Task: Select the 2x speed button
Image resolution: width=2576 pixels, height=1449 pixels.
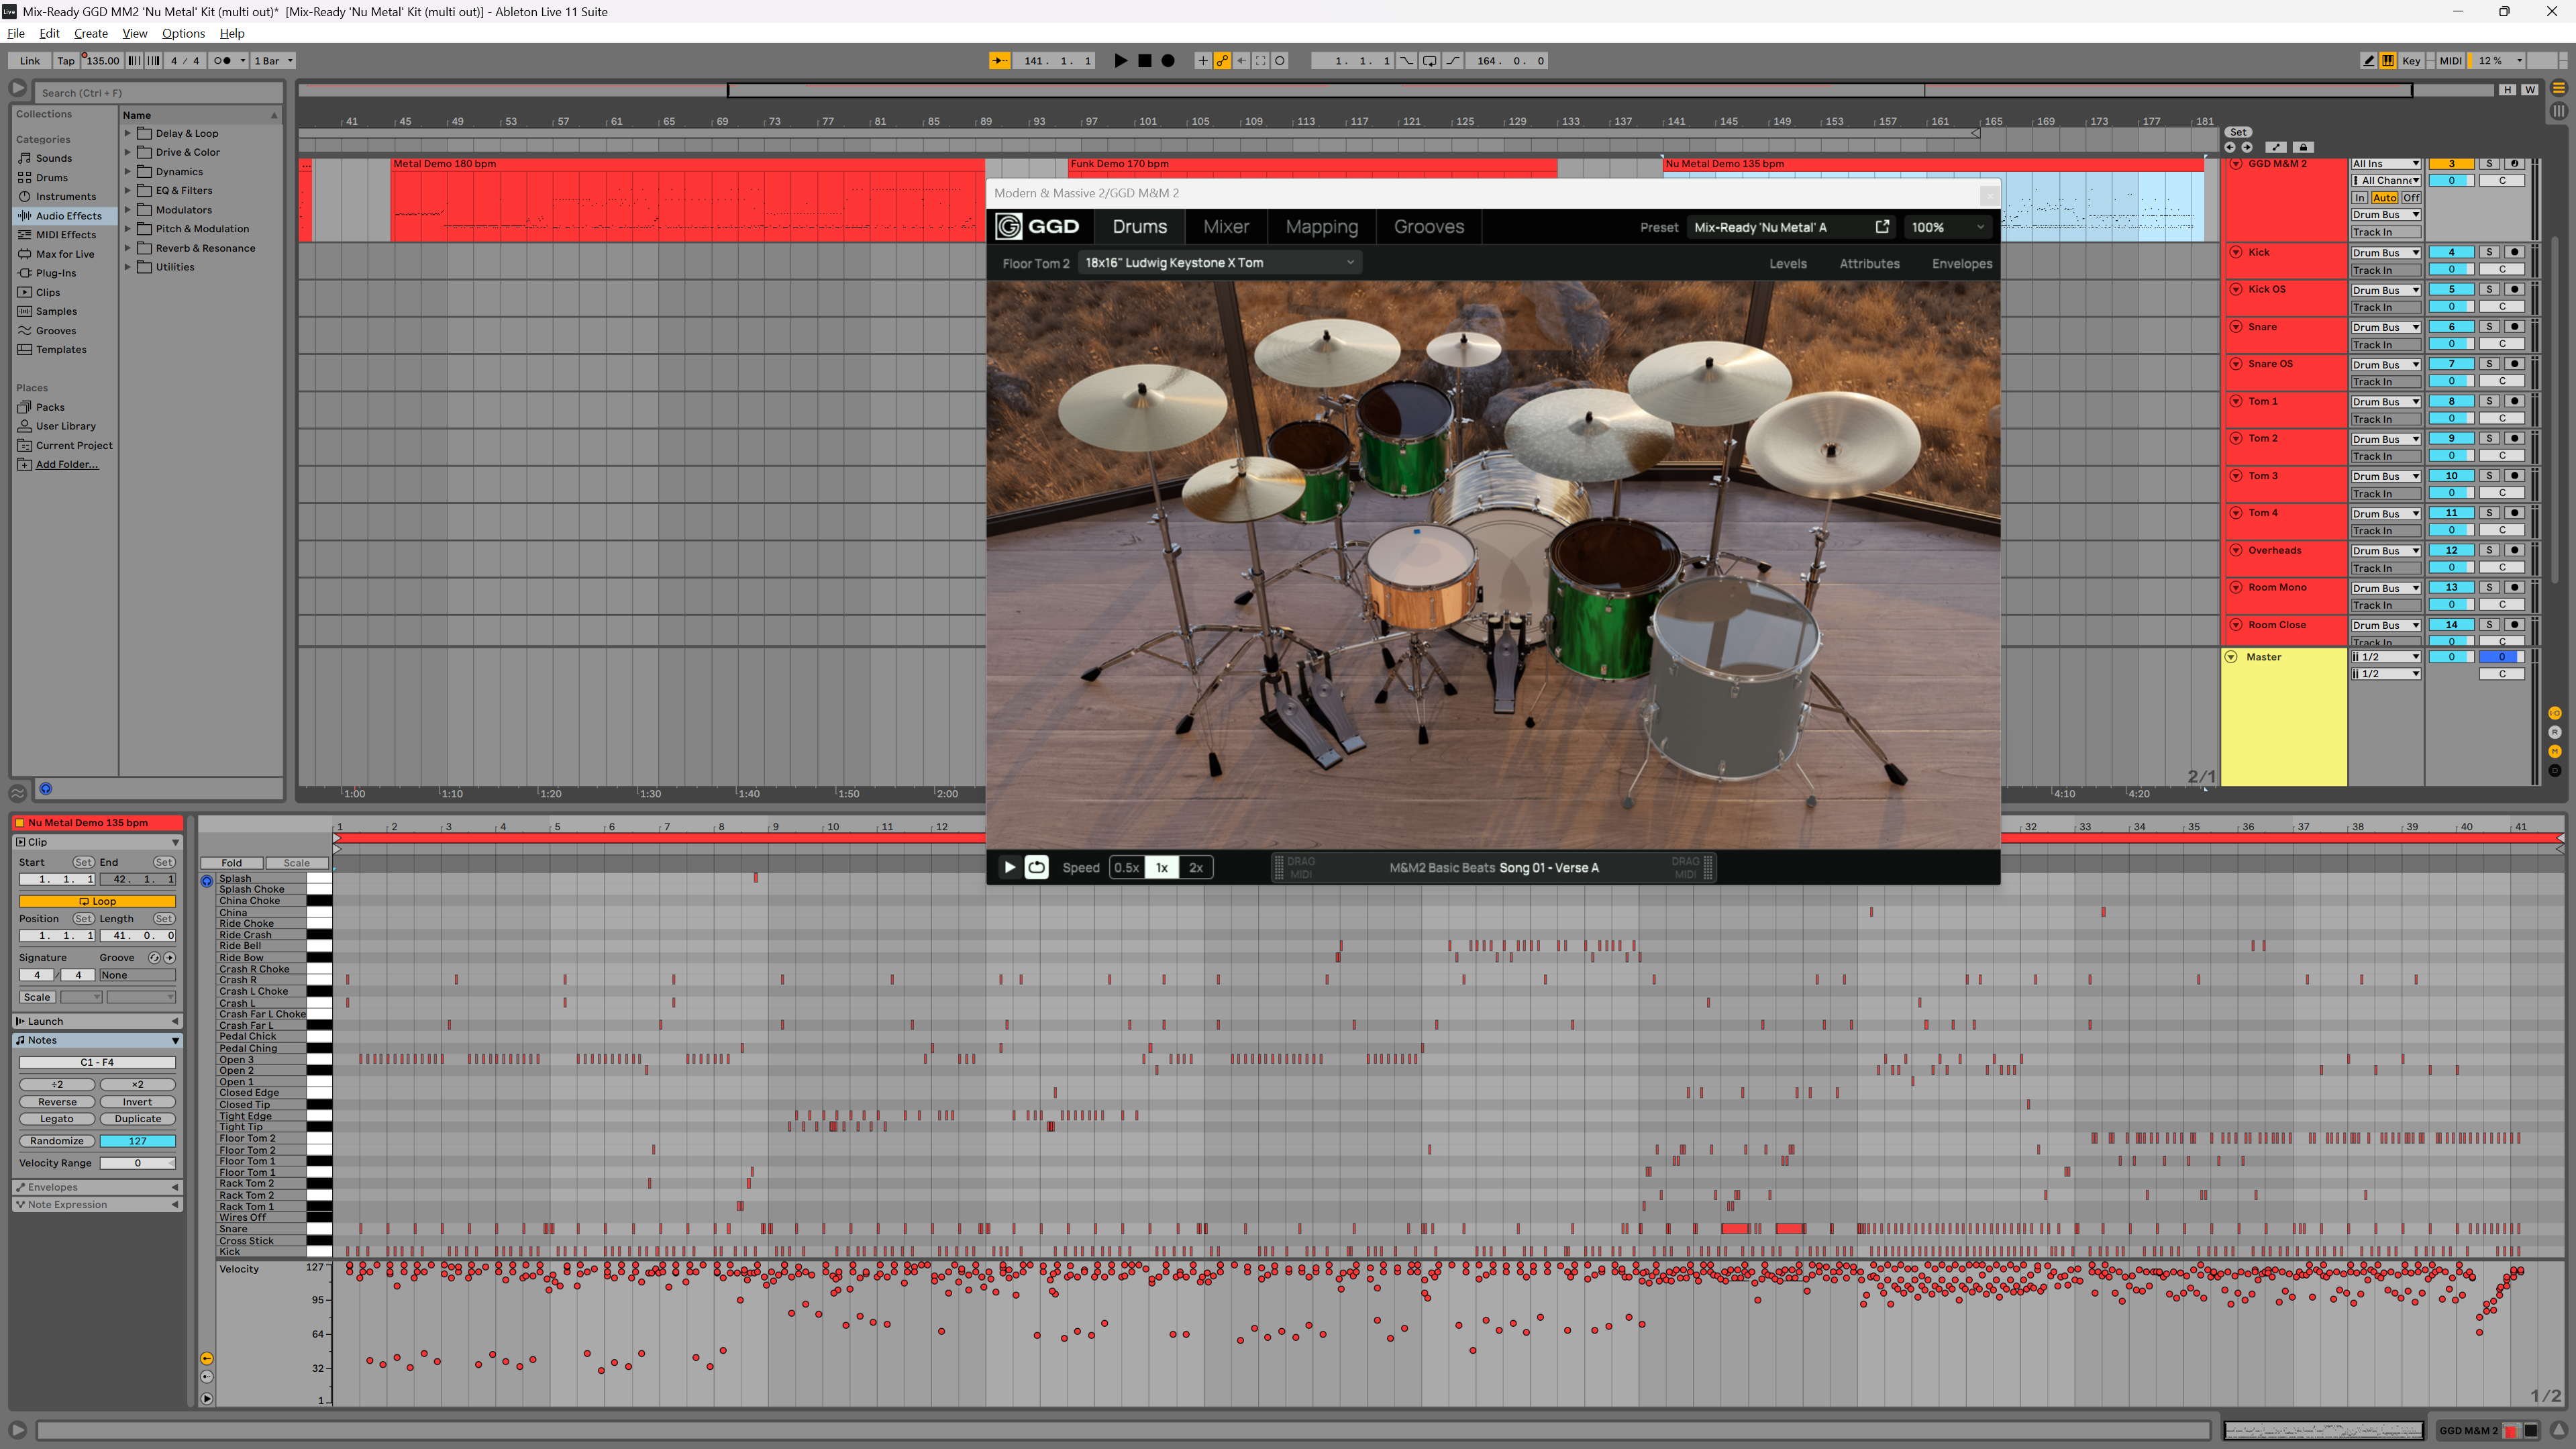Action: click(x=1195, y=867)
